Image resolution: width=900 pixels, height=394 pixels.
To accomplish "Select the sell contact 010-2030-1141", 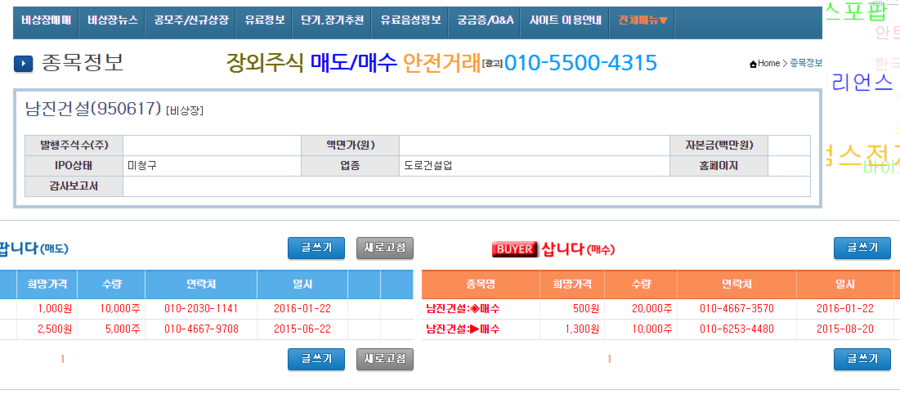I will pyautogui.click(x=201, y=309).
